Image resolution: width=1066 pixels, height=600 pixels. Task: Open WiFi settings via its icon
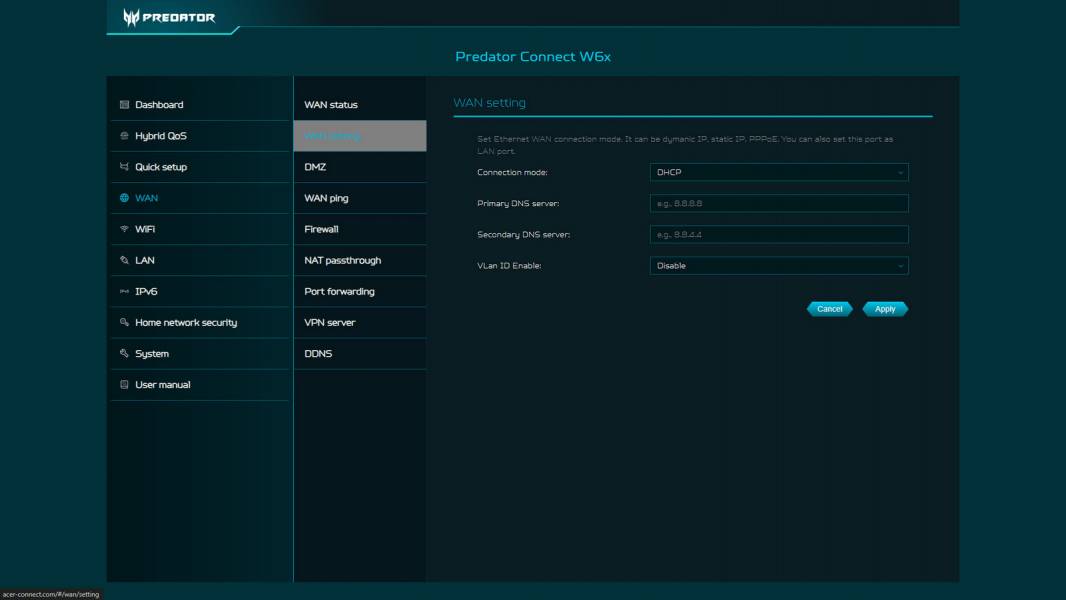(x=122, y=227)
